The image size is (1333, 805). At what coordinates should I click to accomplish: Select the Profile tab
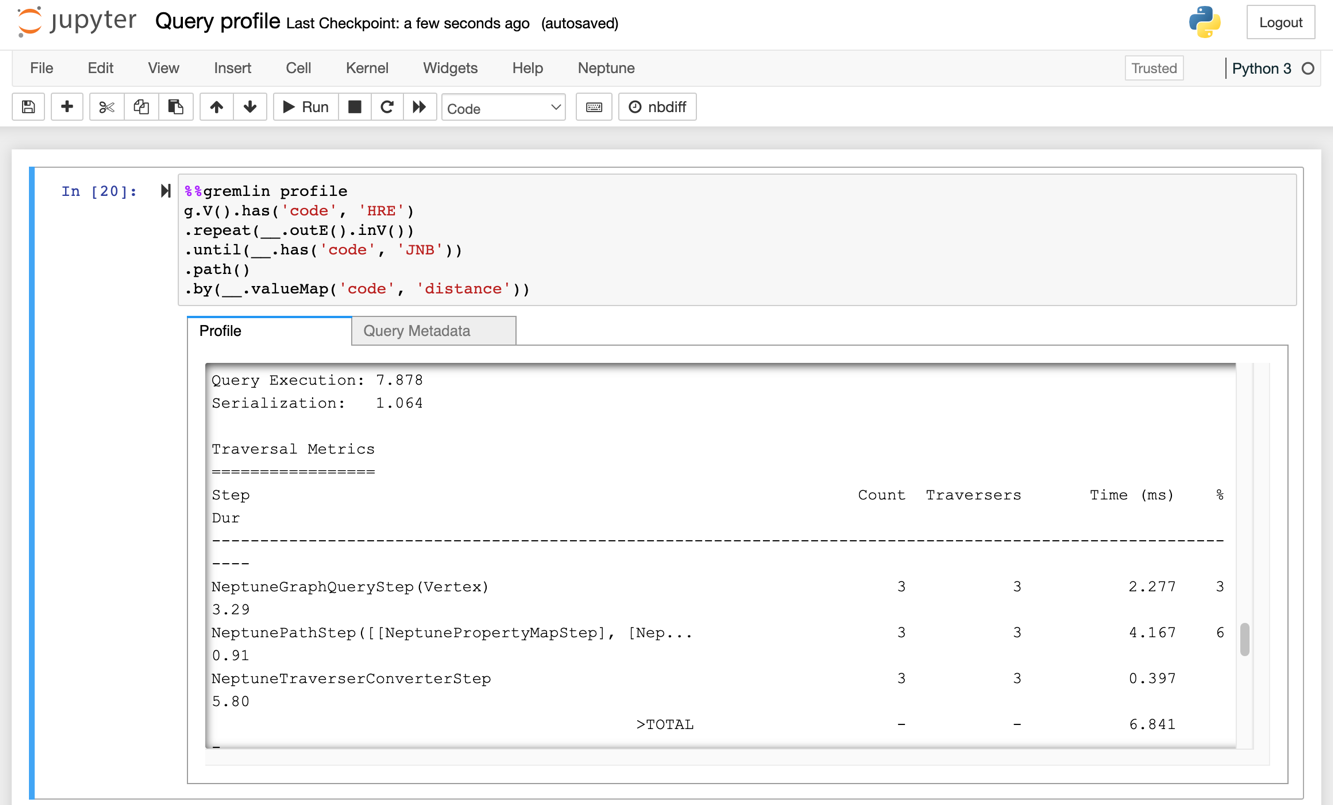coord(269,331)
